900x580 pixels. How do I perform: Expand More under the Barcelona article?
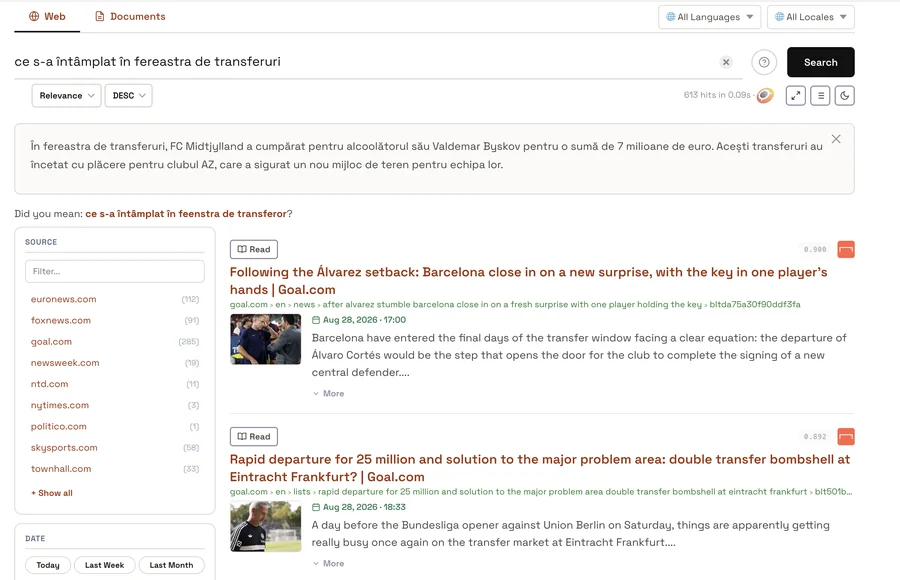pos(328,393)
